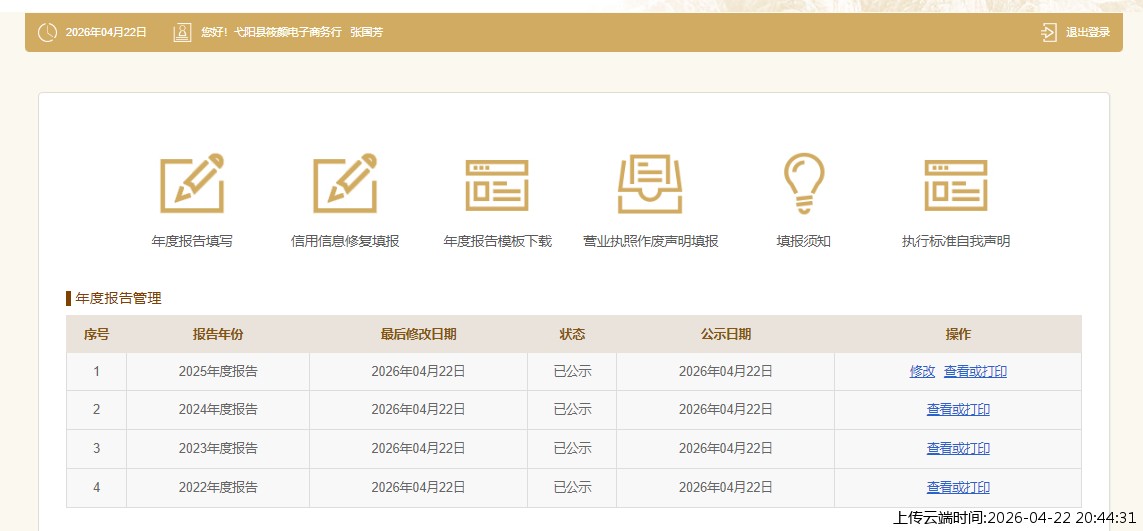Viewport: 1143px width, 531px height.
Task: Open the 填报须知 lightbulb icon
Action: click(803, 184)
